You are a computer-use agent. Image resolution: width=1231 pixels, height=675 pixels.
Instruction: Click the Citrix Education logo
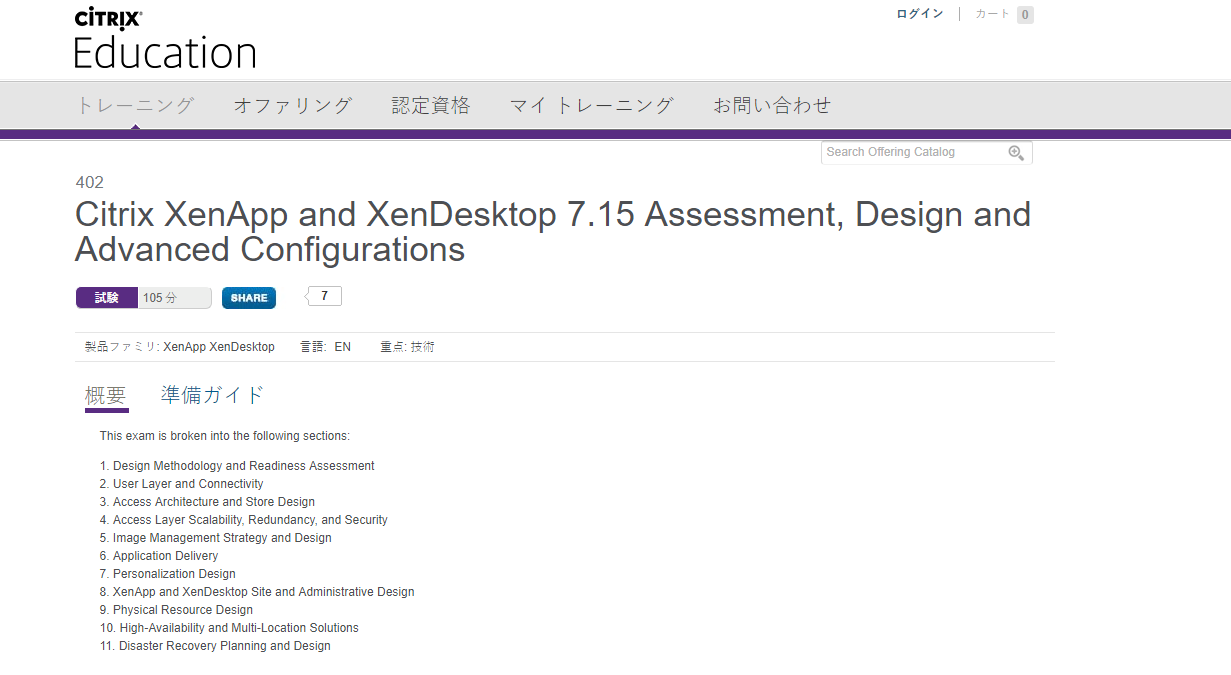click(165, 38)
